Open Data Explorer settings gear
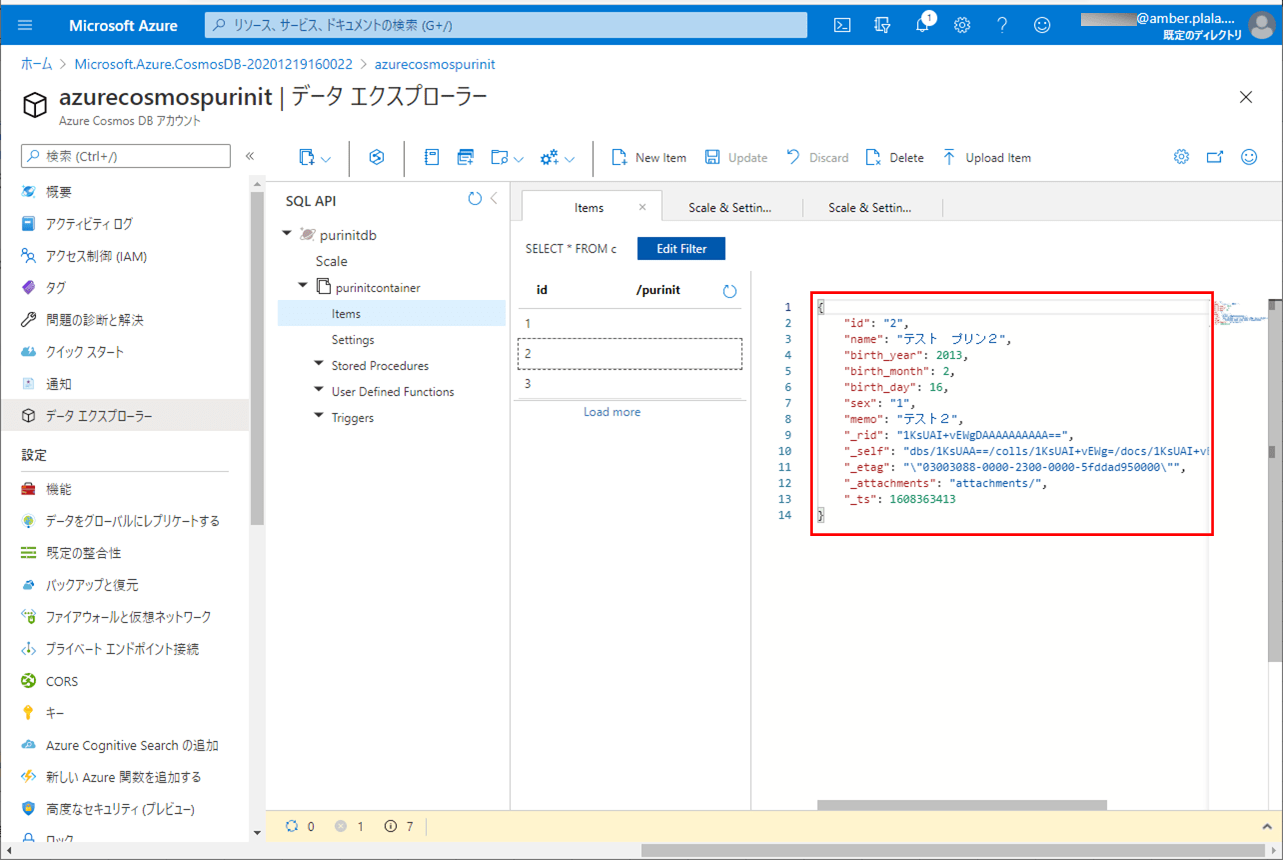The height and width of the screenshot is (860, 1283). (1181, 157)
